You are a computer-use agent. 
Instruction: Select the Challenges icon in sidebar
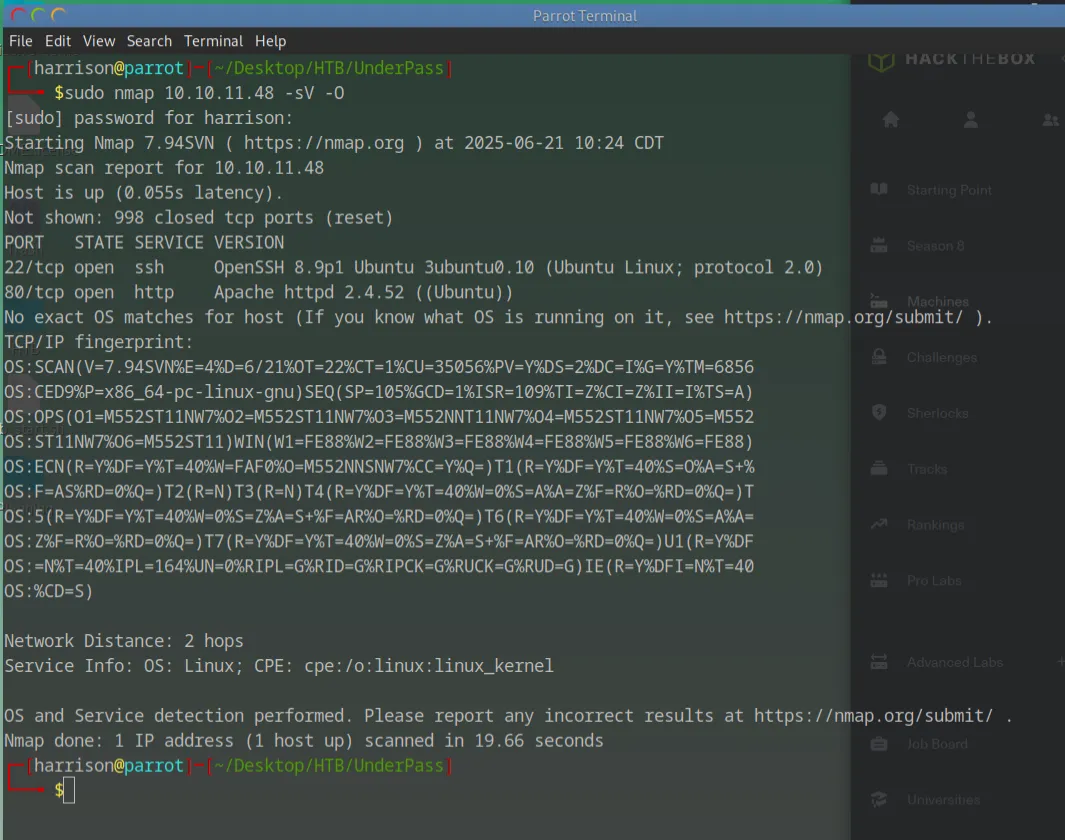879,357
